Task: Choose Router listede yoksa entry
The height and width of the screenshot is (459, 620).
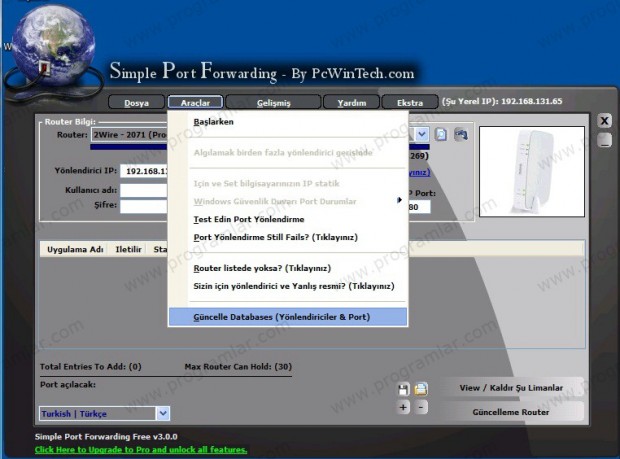Action: (288, 268)
